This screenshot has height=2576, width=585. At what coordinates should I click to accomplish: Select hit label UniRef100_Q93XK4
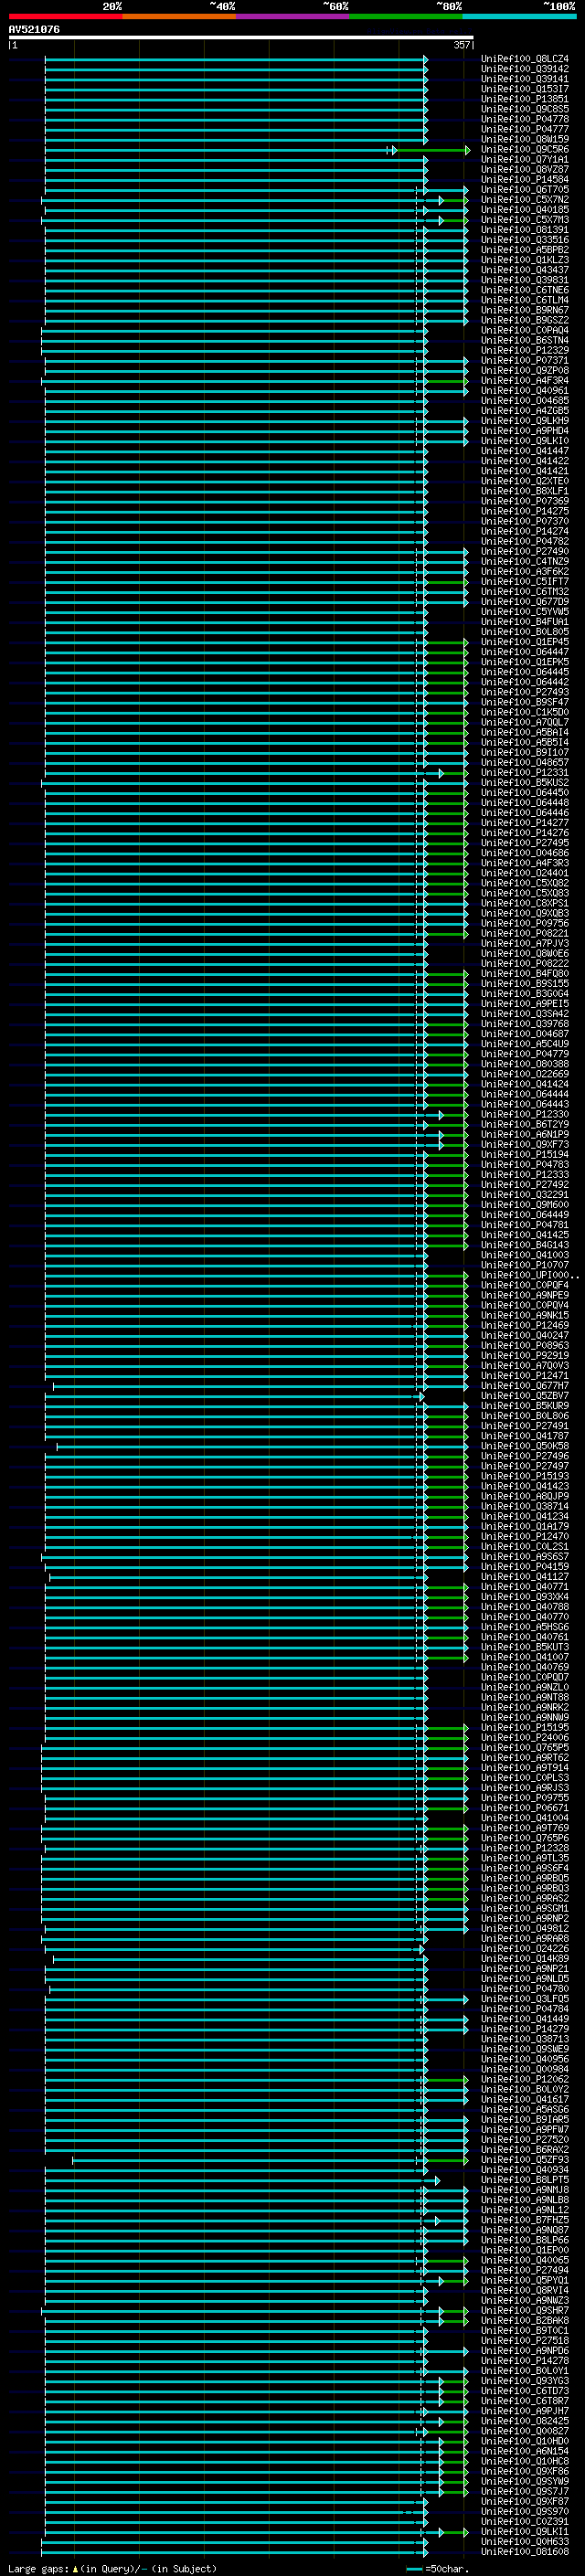(524, 1598)
